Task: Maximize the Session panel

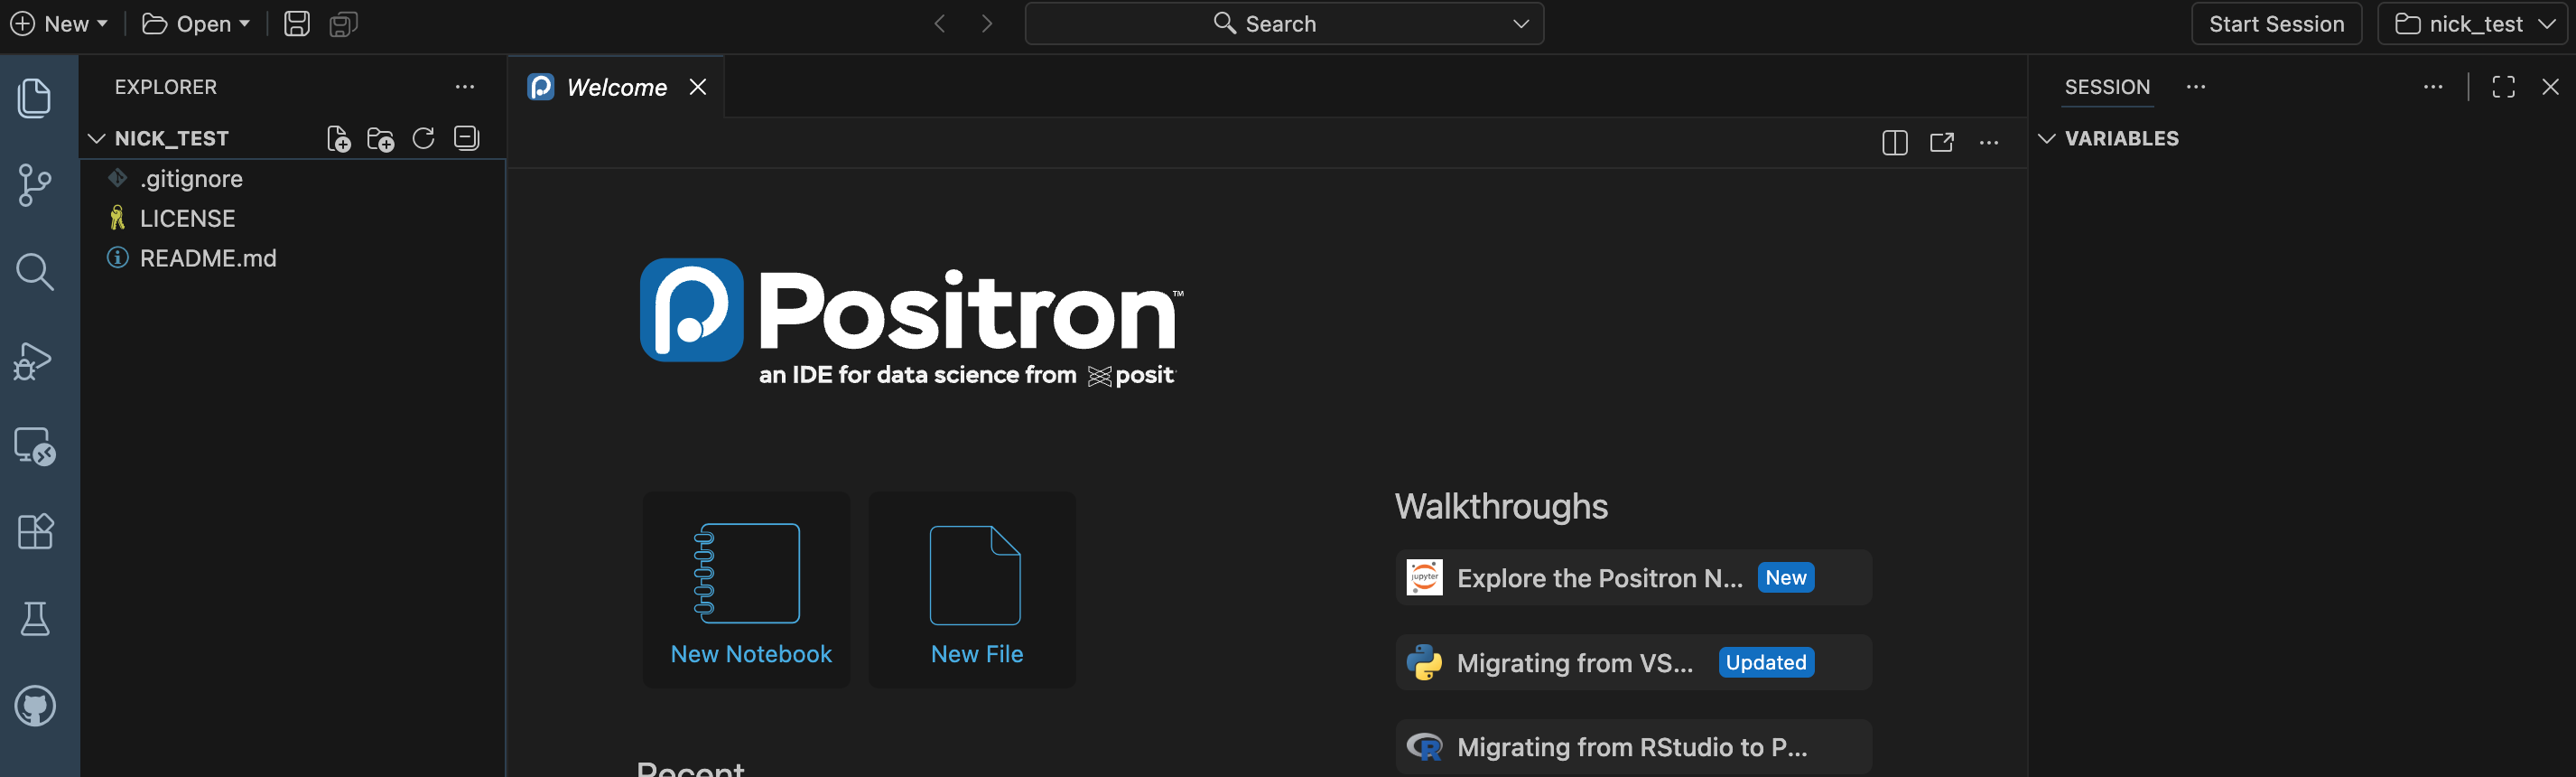Action: click(x=2503, y=87)
